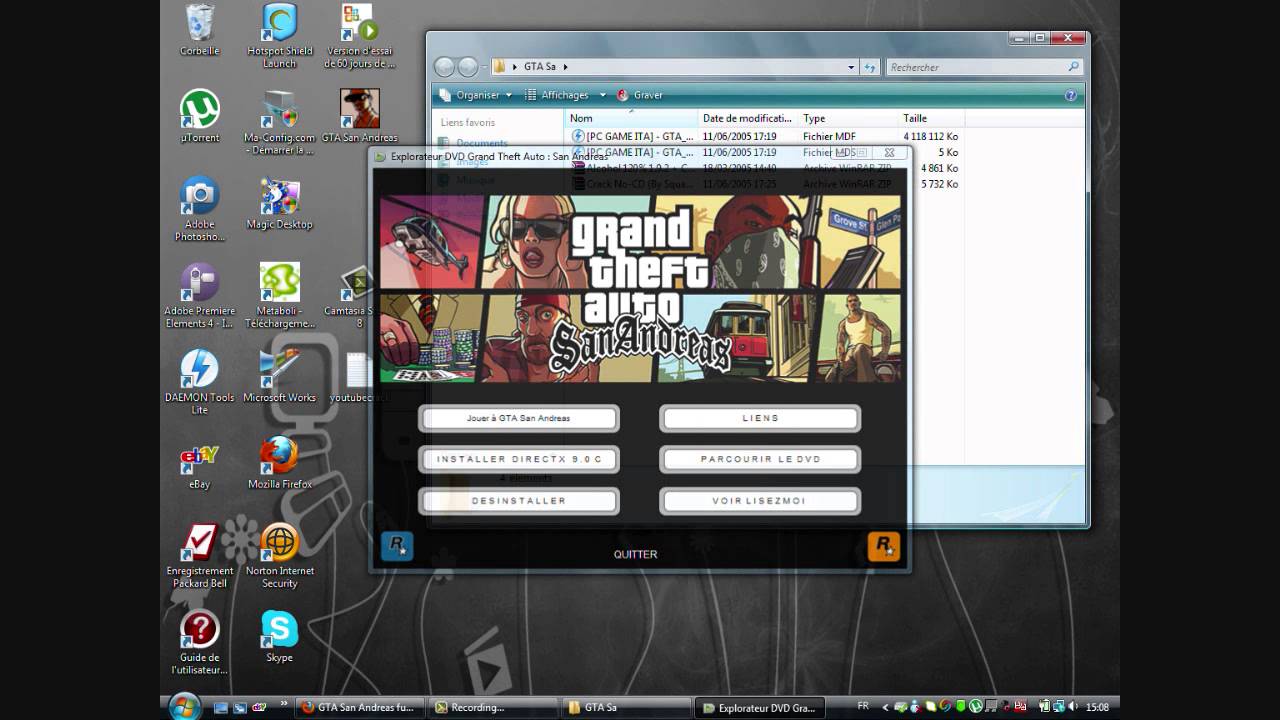1280x720 pixels.
Task: Sort files by Type column header
Action: click(x=848, y=118)
